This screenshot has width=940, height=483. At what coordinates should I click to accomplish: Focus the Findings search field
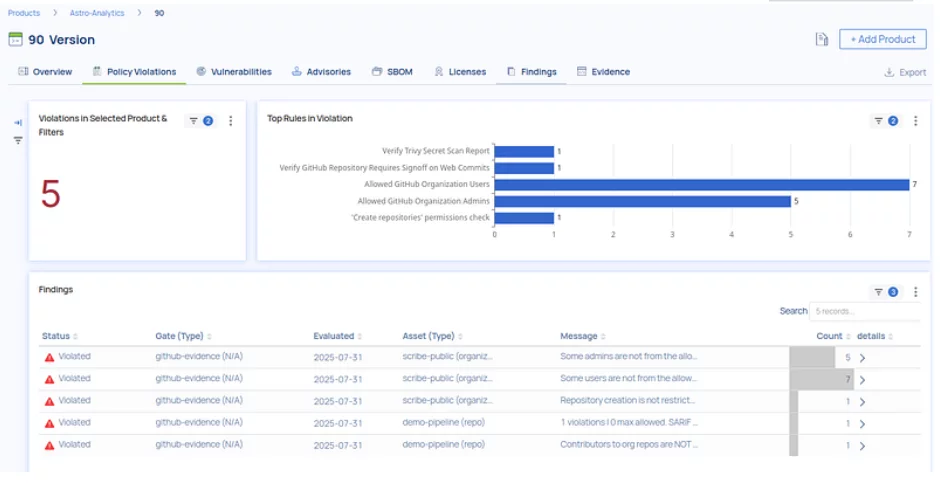coord(864,311)
